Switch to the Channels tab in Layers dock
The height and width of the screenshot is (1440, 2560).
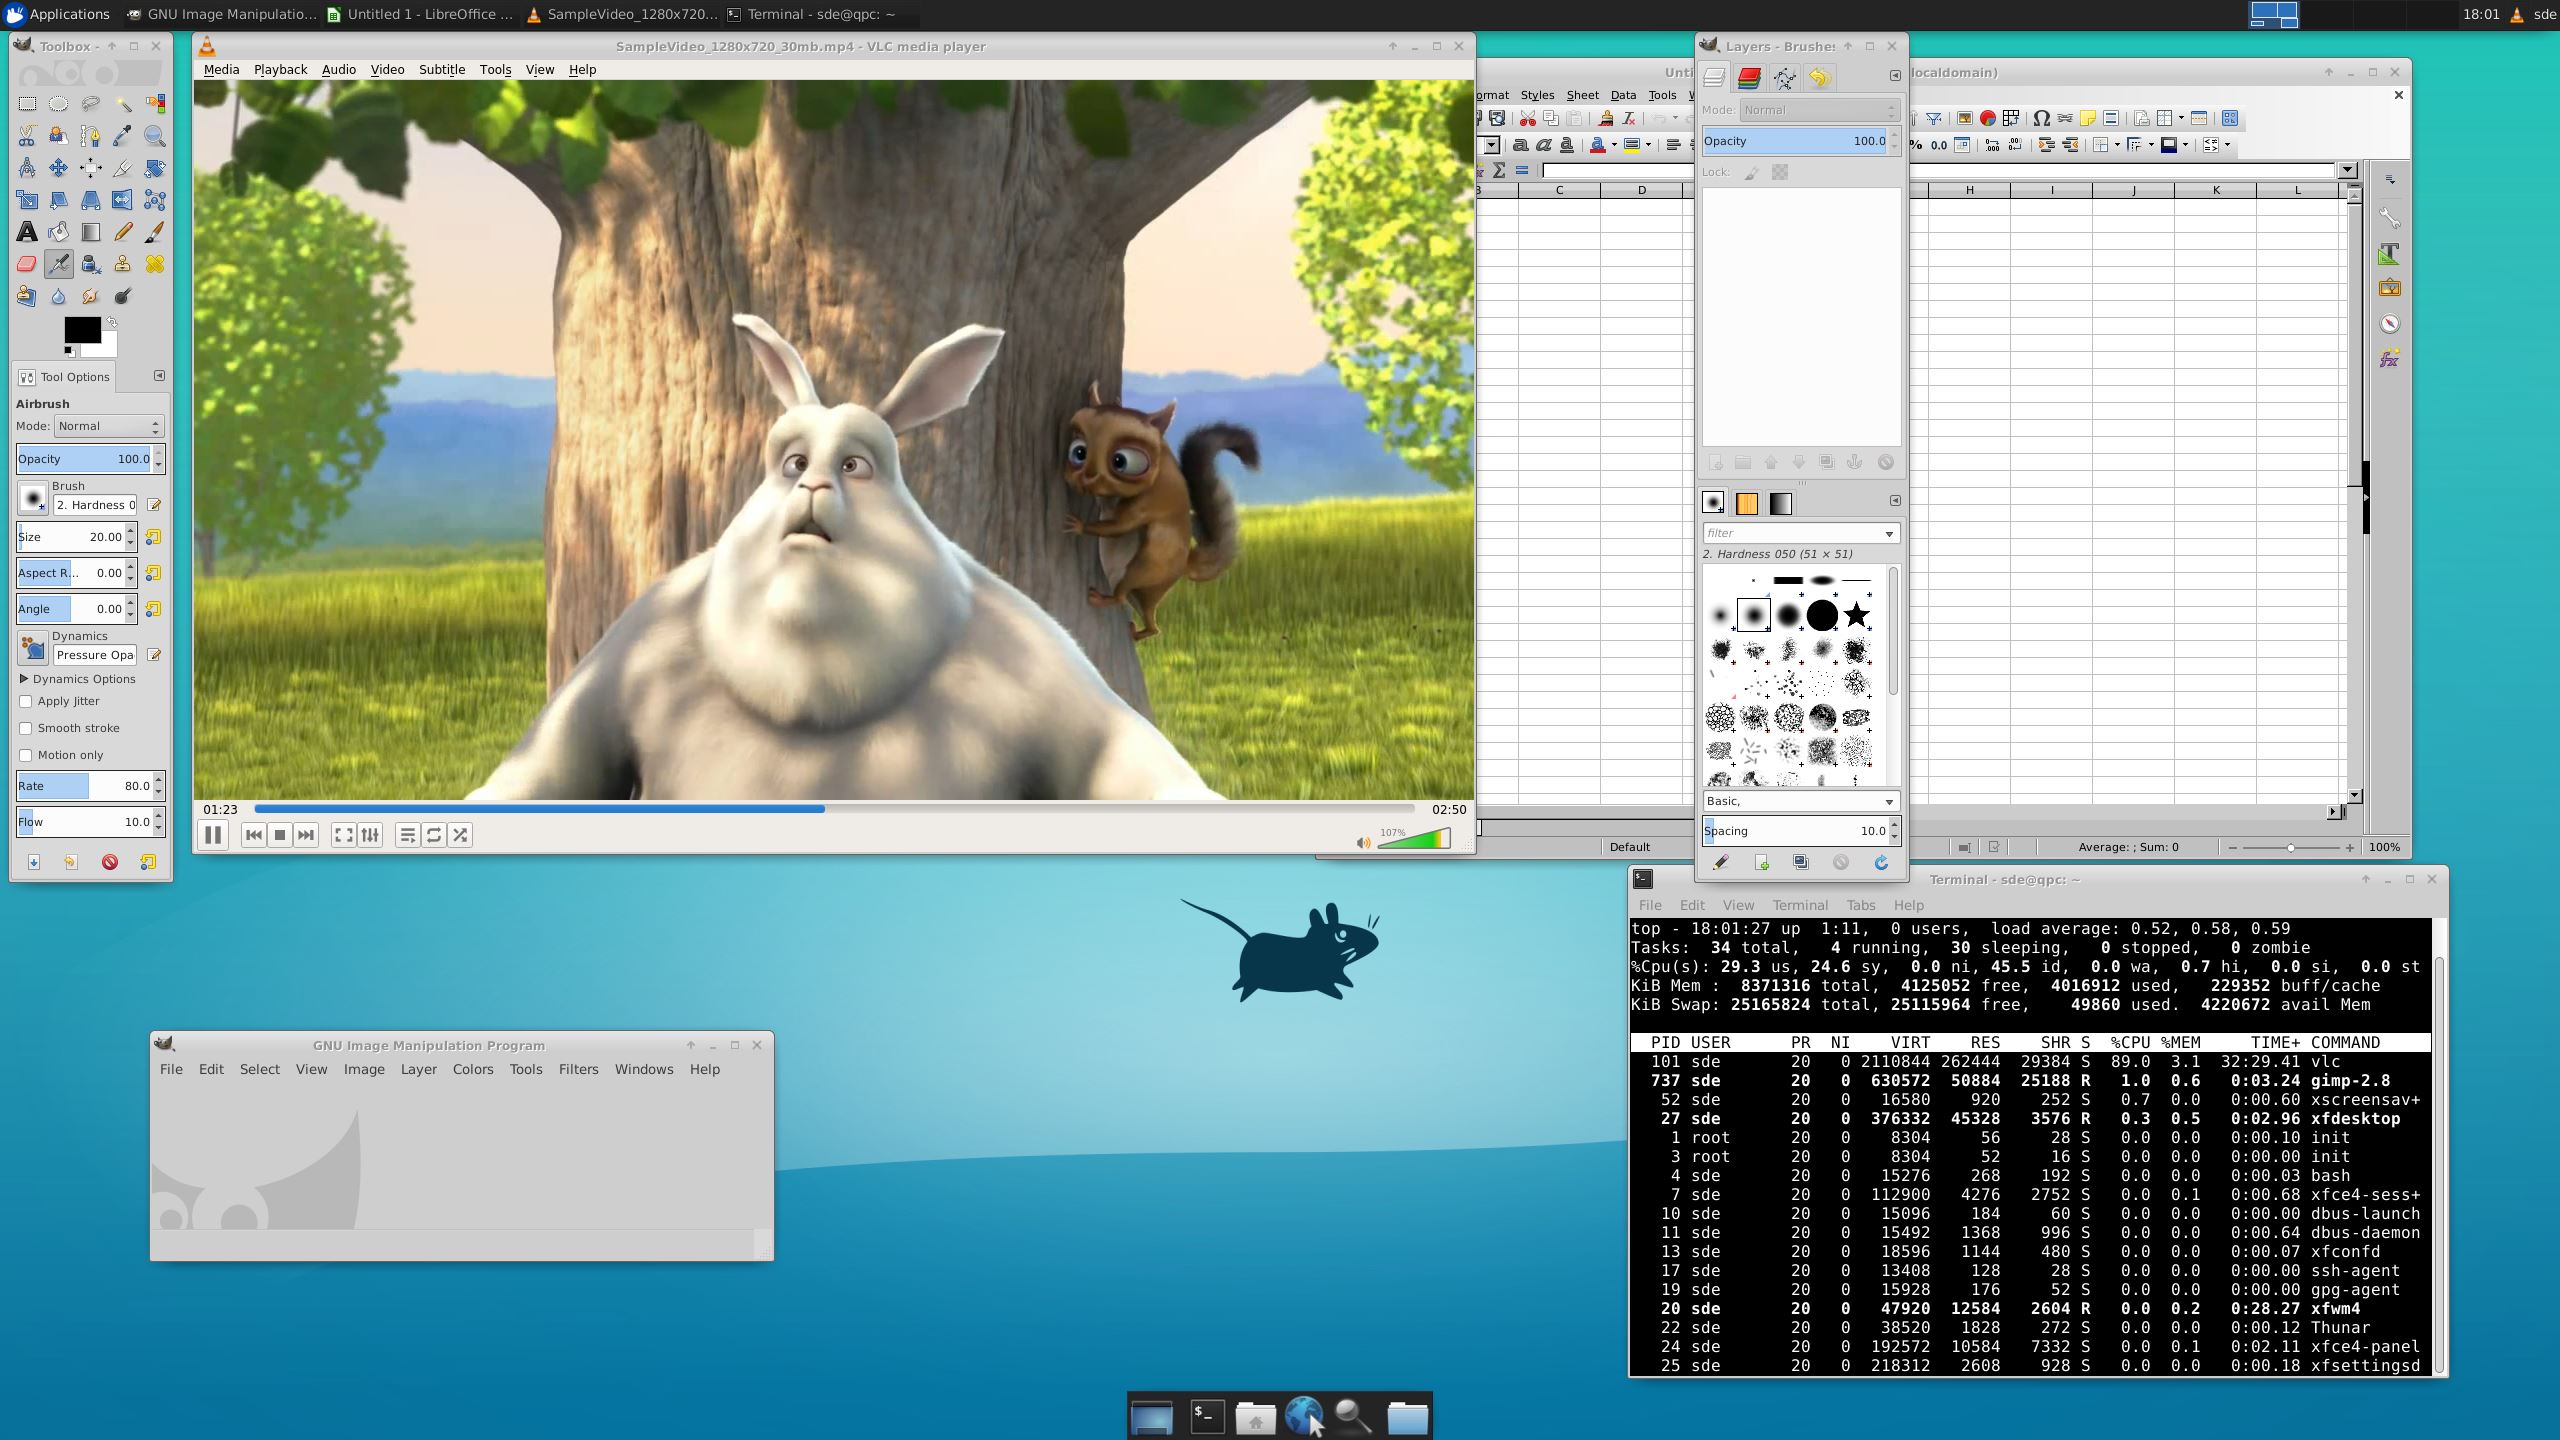click(x=1749, y=77)
